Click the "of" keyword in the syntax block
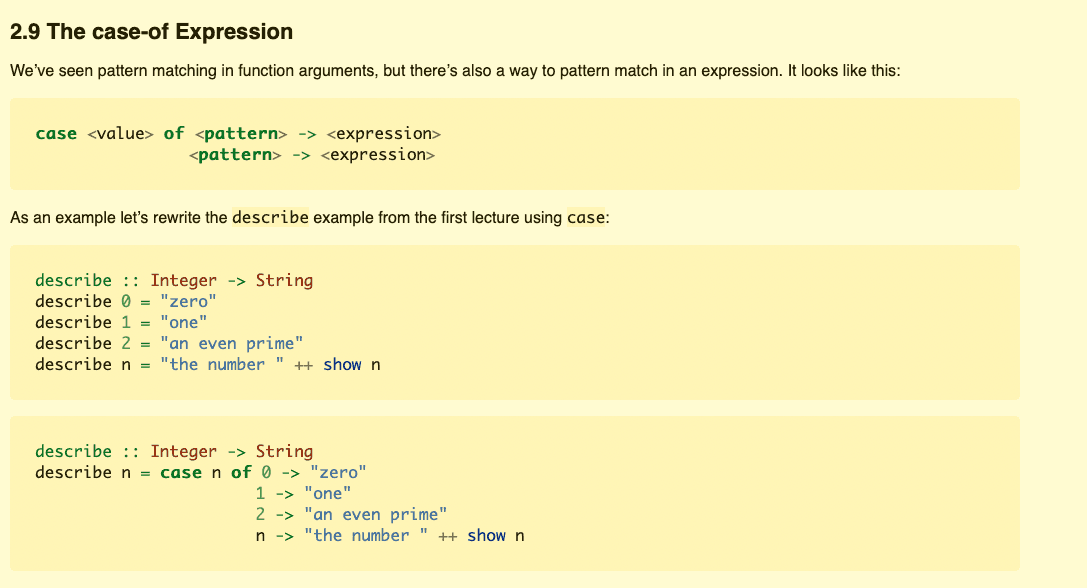The image size is (1087, 588). pyautogui.click(x=174, y=133)
